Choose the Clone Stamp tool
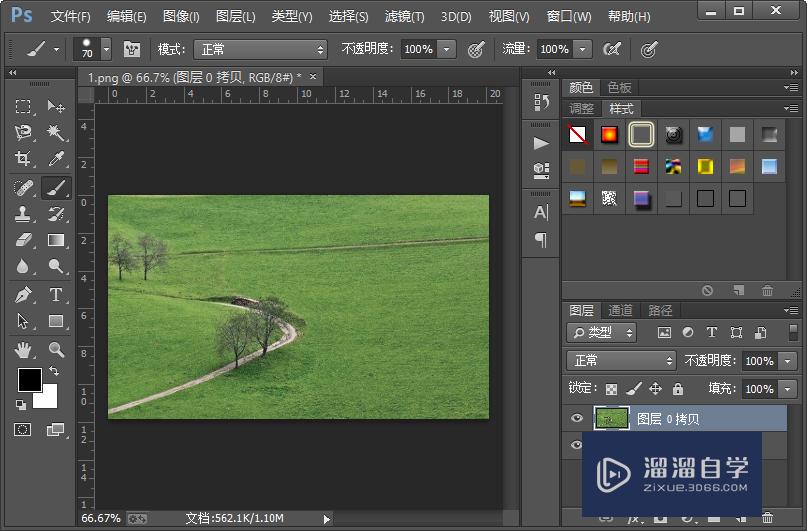The width and height of the screenshot is (807, 531). click(23, 213)
